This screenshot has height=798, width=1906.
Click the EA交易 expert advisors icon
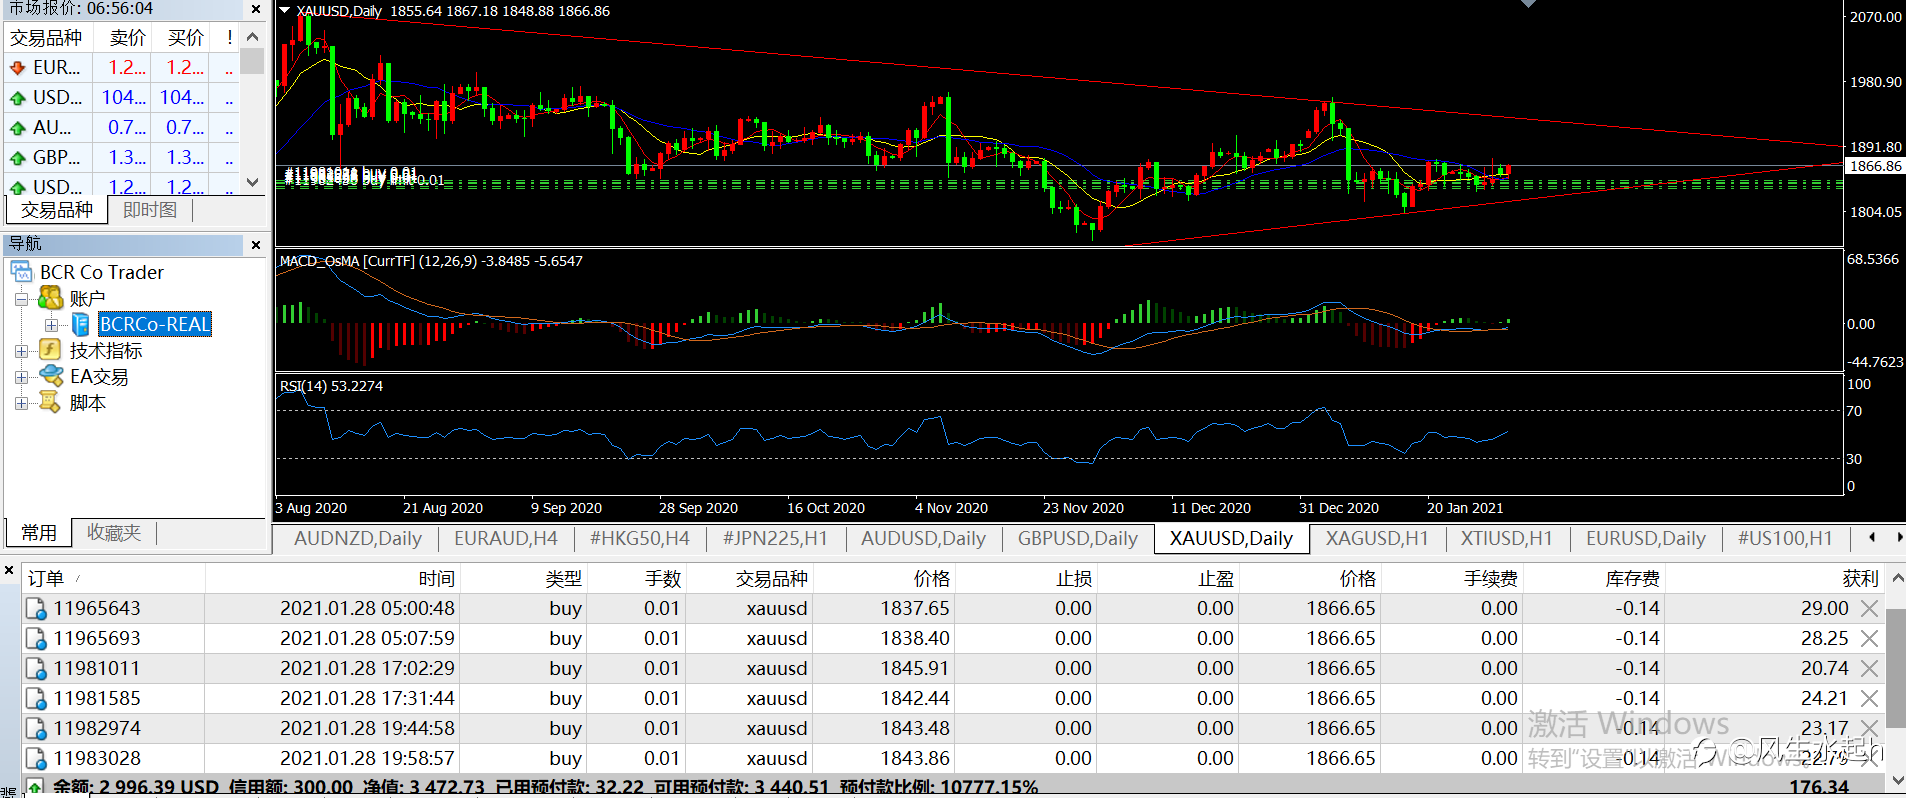click(51, 376)
